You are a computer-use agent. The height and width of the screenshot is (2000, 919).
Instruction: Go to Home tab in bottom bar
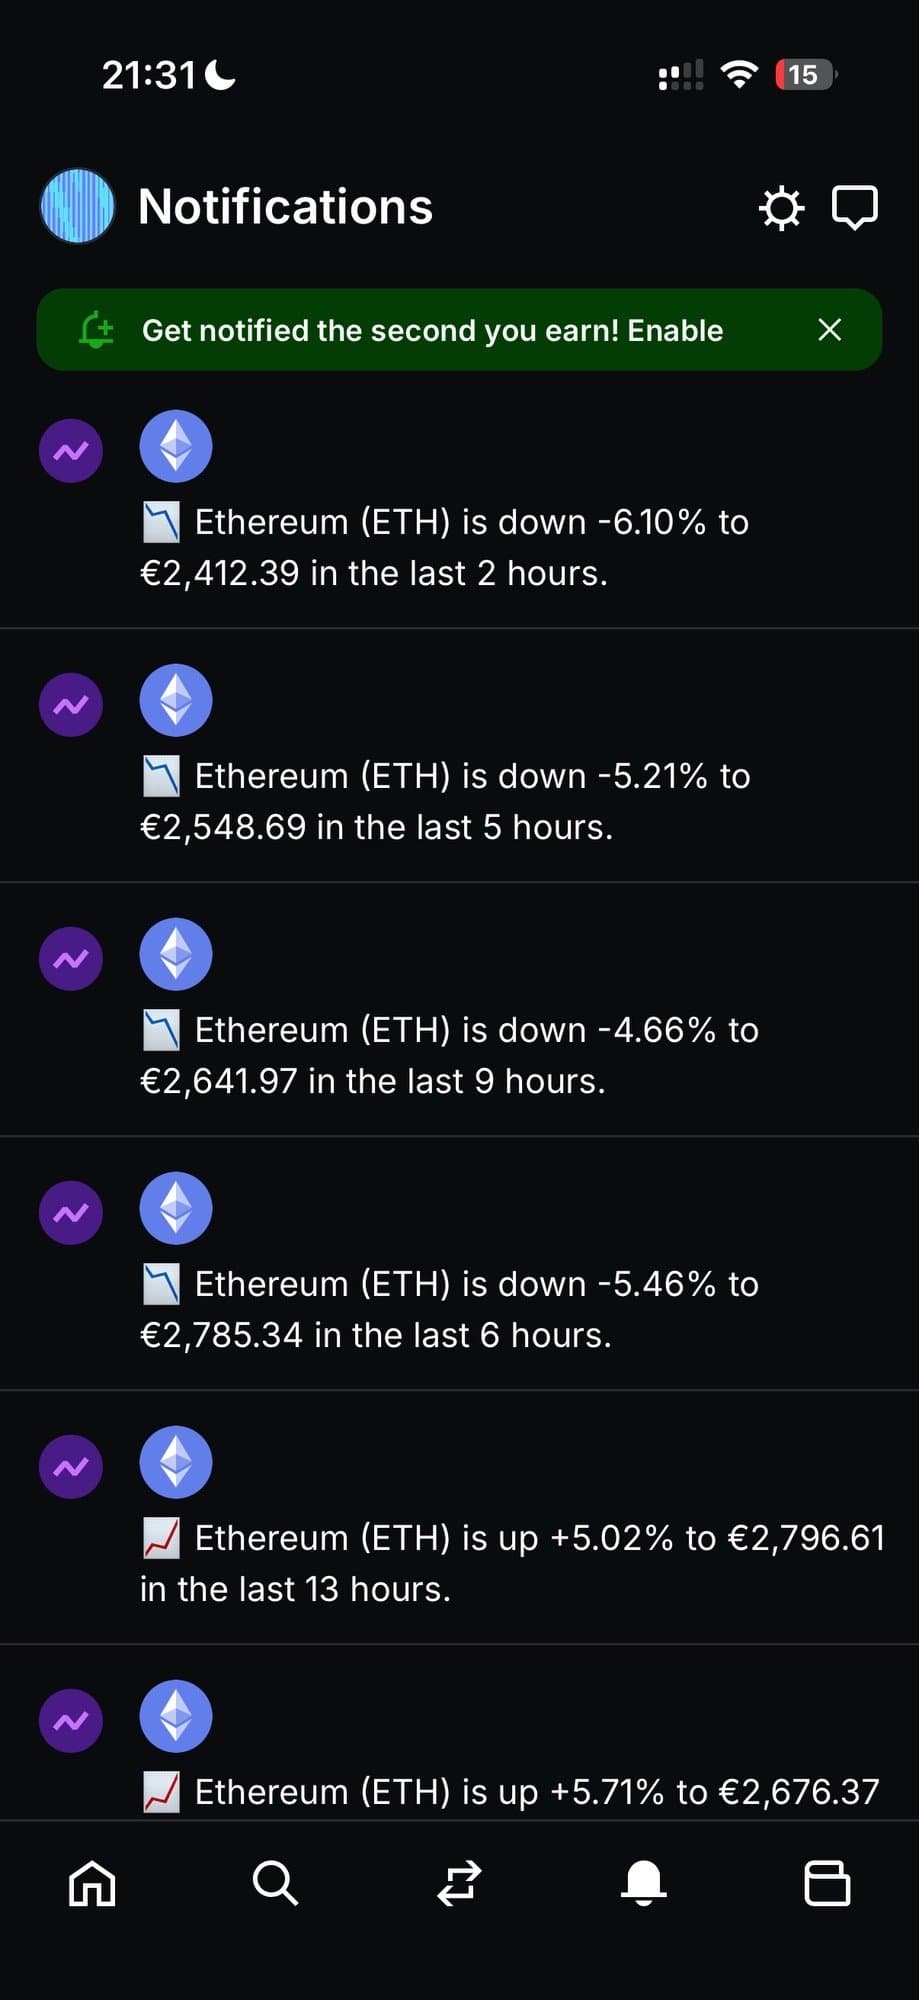pos(92,1884)
